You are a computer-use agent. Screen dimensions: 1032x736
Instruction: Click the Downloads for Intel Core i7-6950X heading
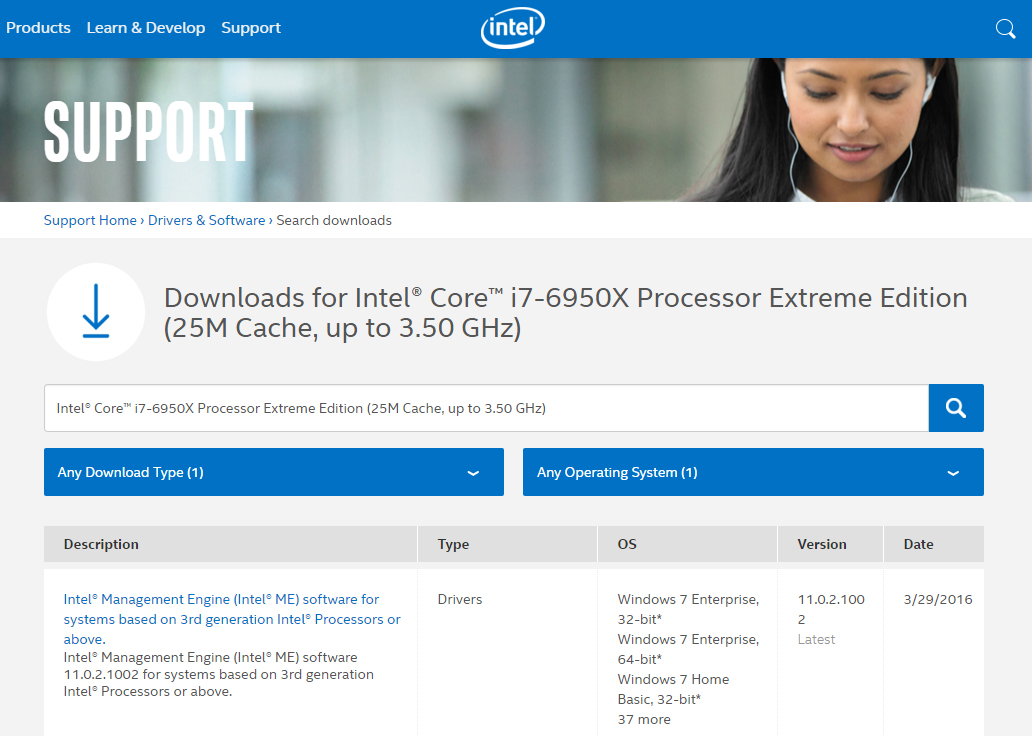point(565,313)
